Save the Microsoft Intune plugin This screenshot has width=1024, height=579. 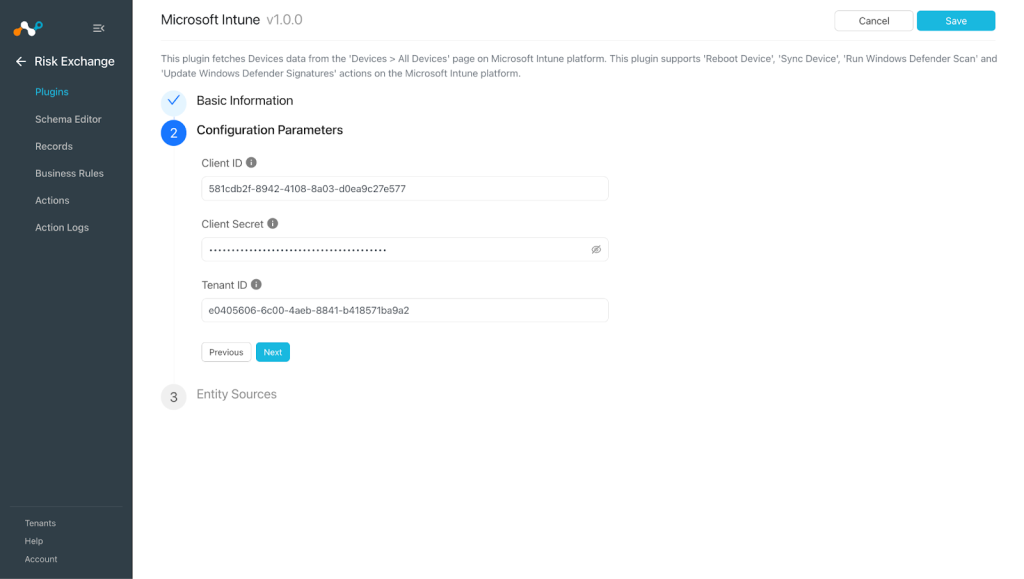[x=956, y=21]
